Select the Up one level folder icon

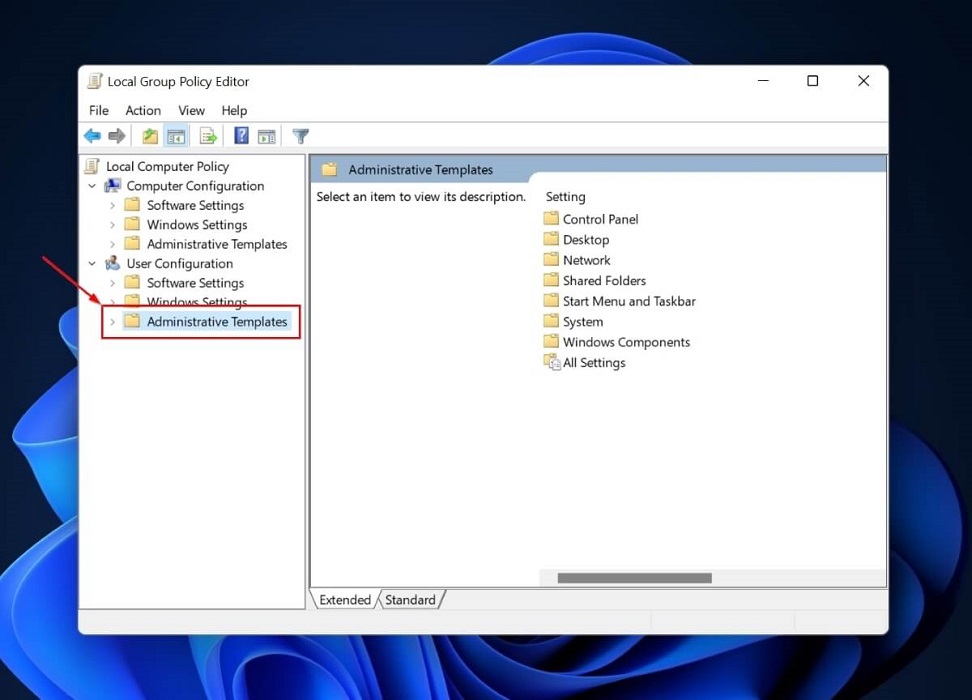(x=149, y=136)
